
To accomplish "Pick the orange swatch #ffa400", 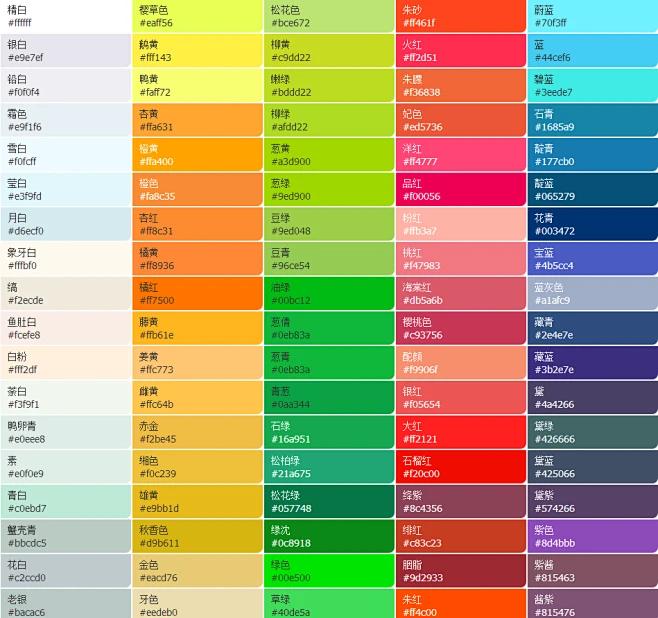I will point(197,154).
